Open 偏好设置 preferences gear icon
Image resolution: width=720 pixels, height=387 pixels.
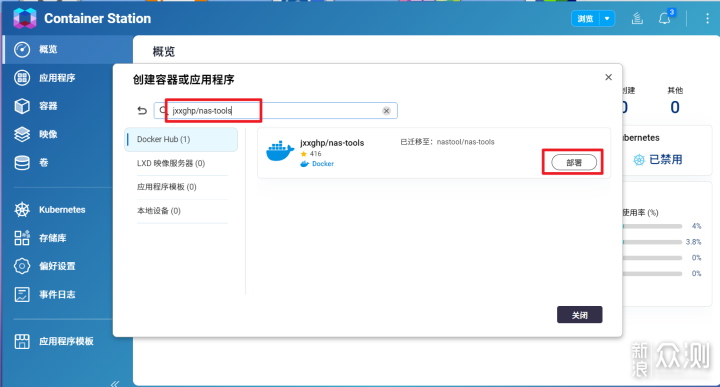[22, 266]
